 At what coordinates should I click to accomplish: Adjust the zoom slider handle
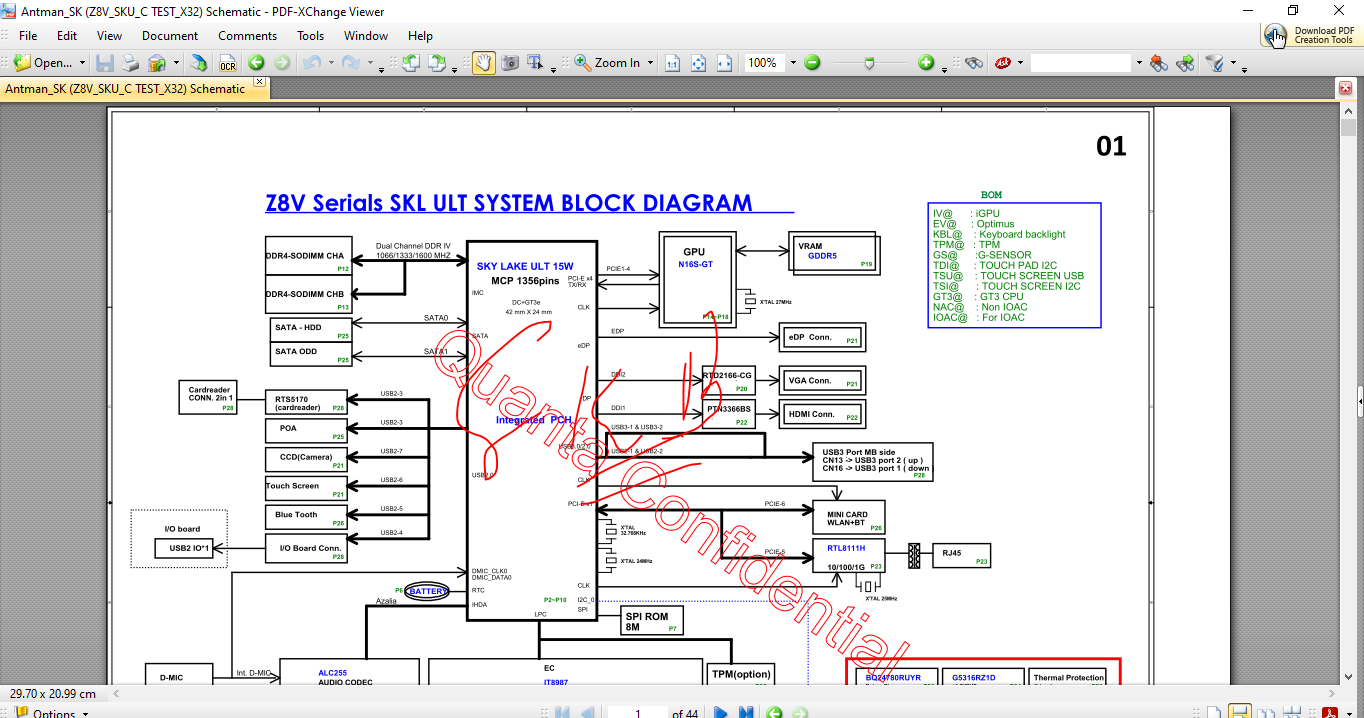(869, 63)
